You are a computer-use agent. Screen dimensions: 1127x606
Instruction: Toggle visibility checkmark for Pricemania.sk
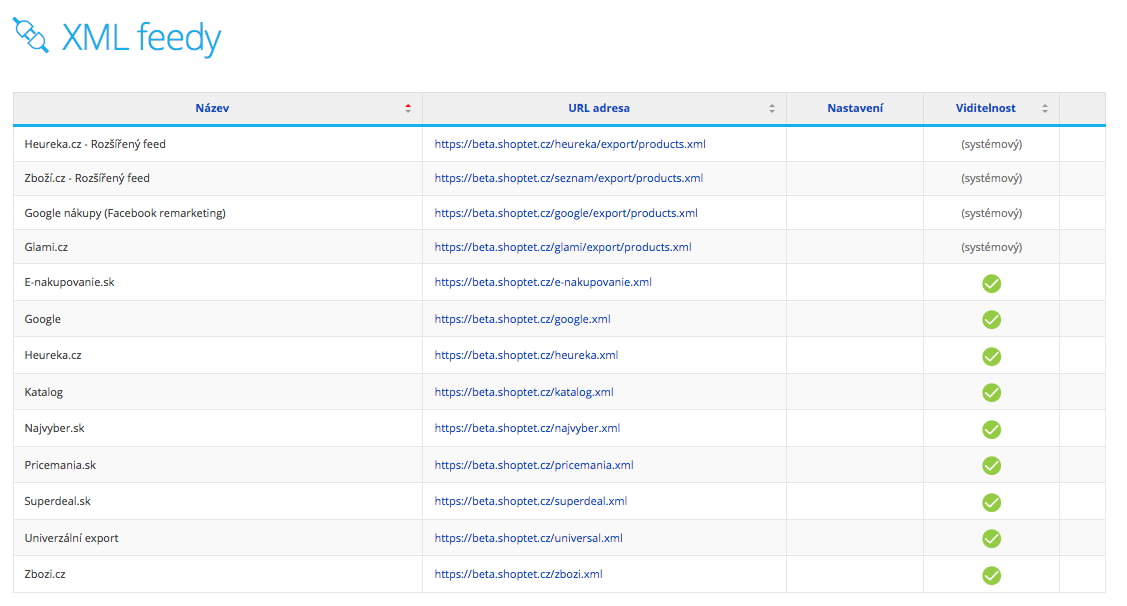pos(991,466)
